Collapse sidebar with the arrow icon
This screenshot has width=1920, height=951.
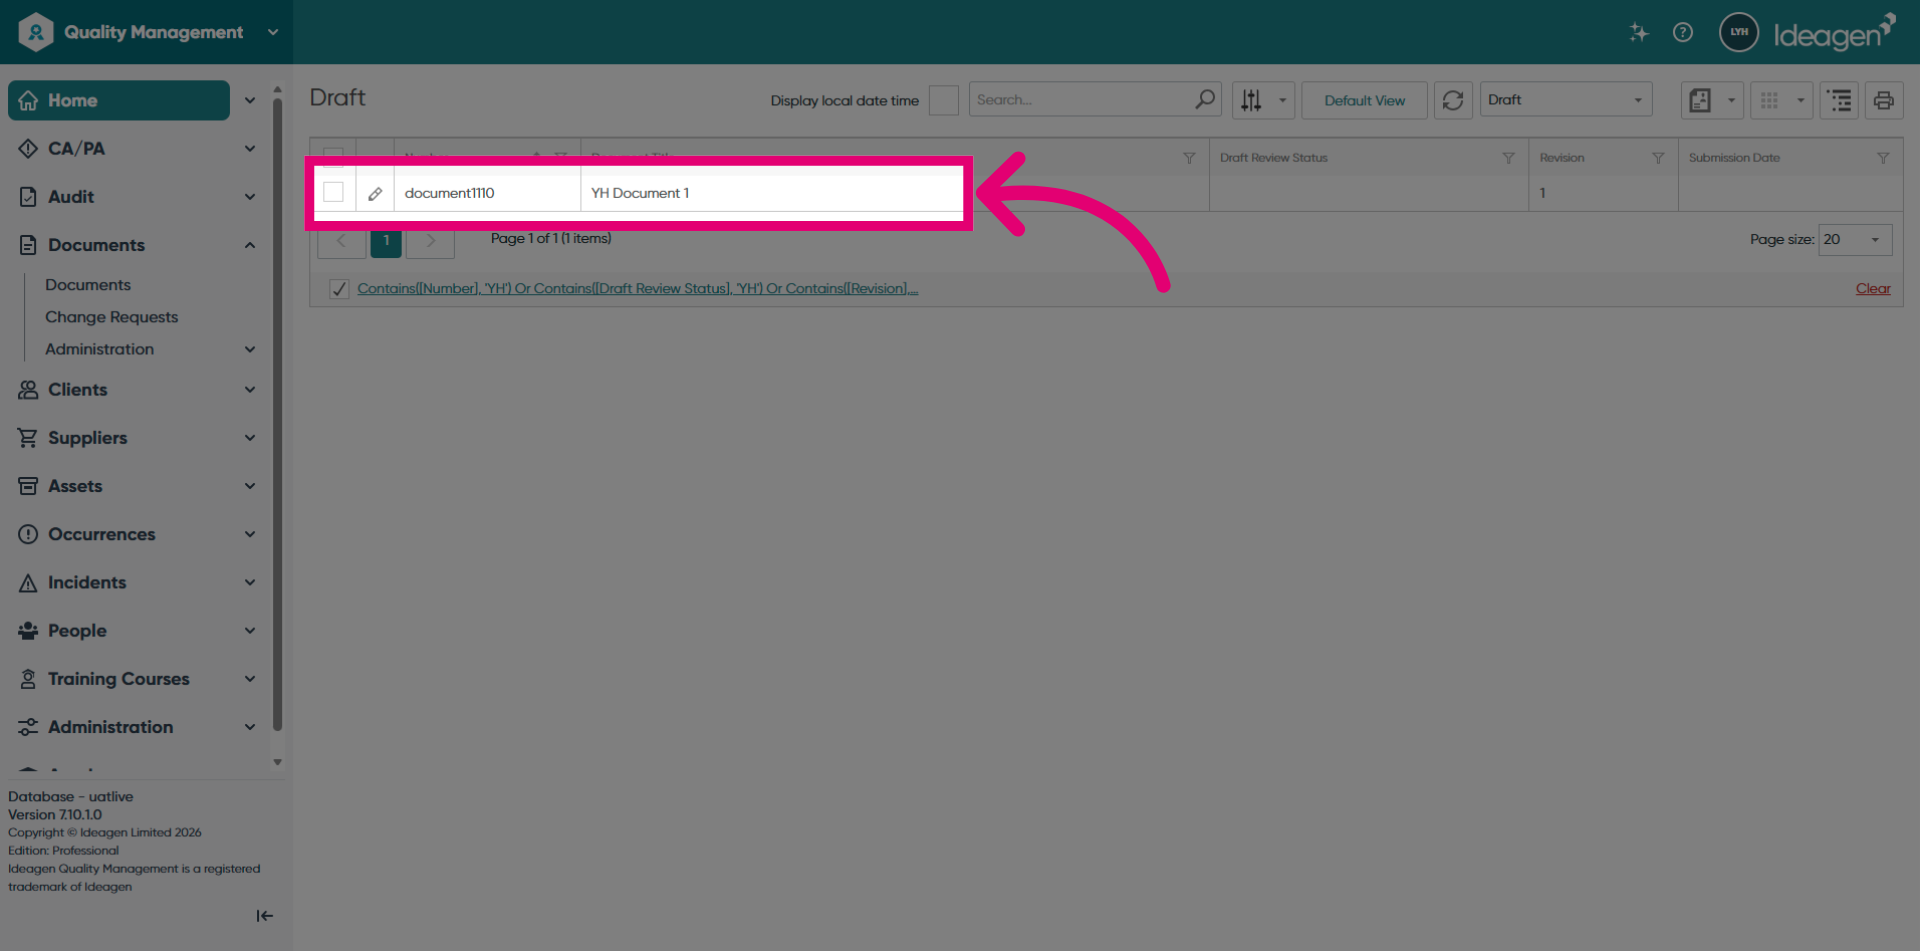tap(264, 916)
